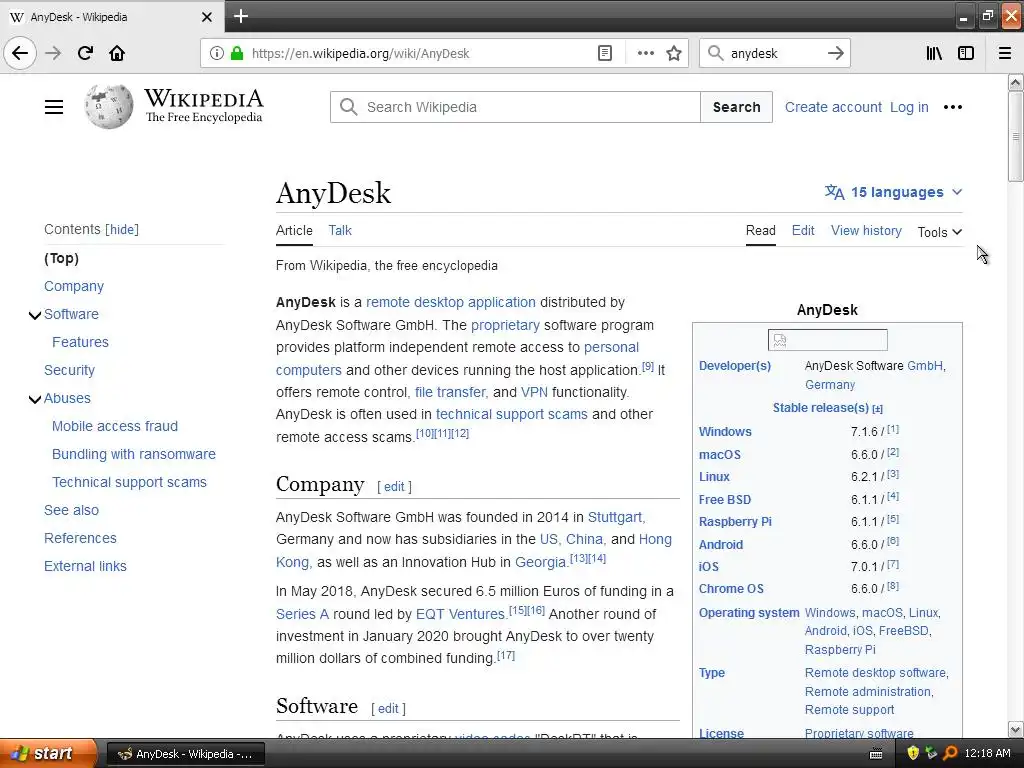Image resolution: width=1024 pixels, height=768 pixels.
Task: Click the Log in link
Action: coord(909,107)
